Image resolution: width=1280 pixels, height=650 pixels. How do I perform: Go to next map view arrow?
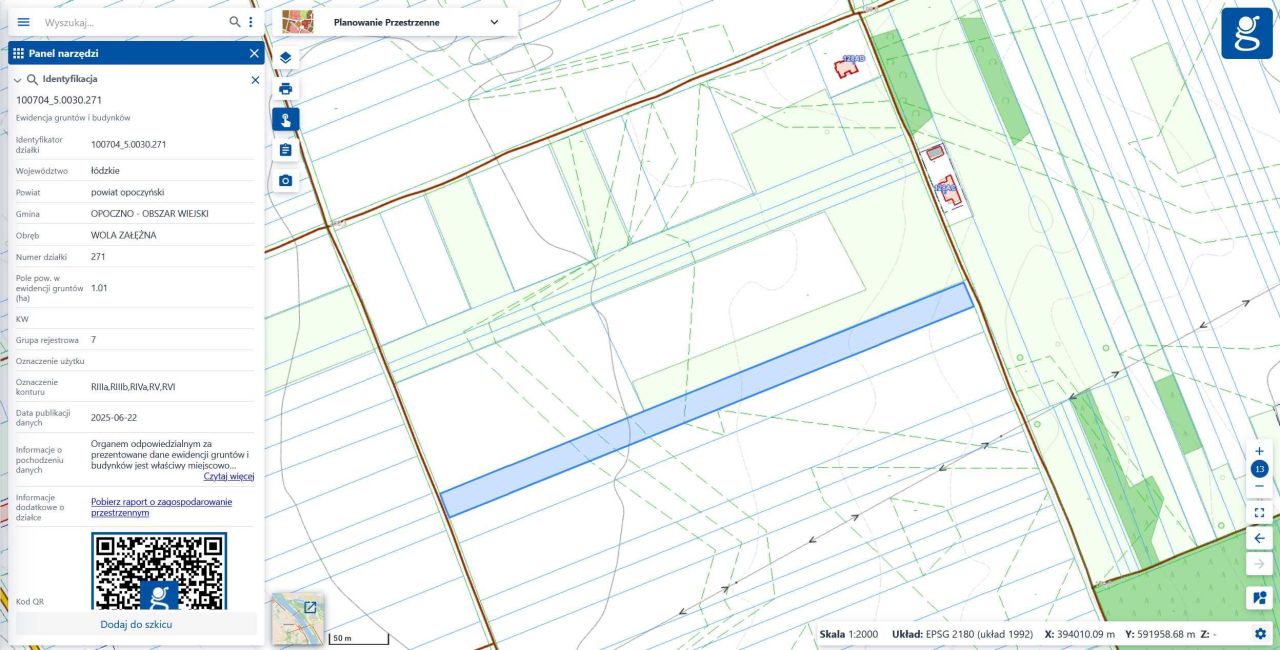(1259, 565)
